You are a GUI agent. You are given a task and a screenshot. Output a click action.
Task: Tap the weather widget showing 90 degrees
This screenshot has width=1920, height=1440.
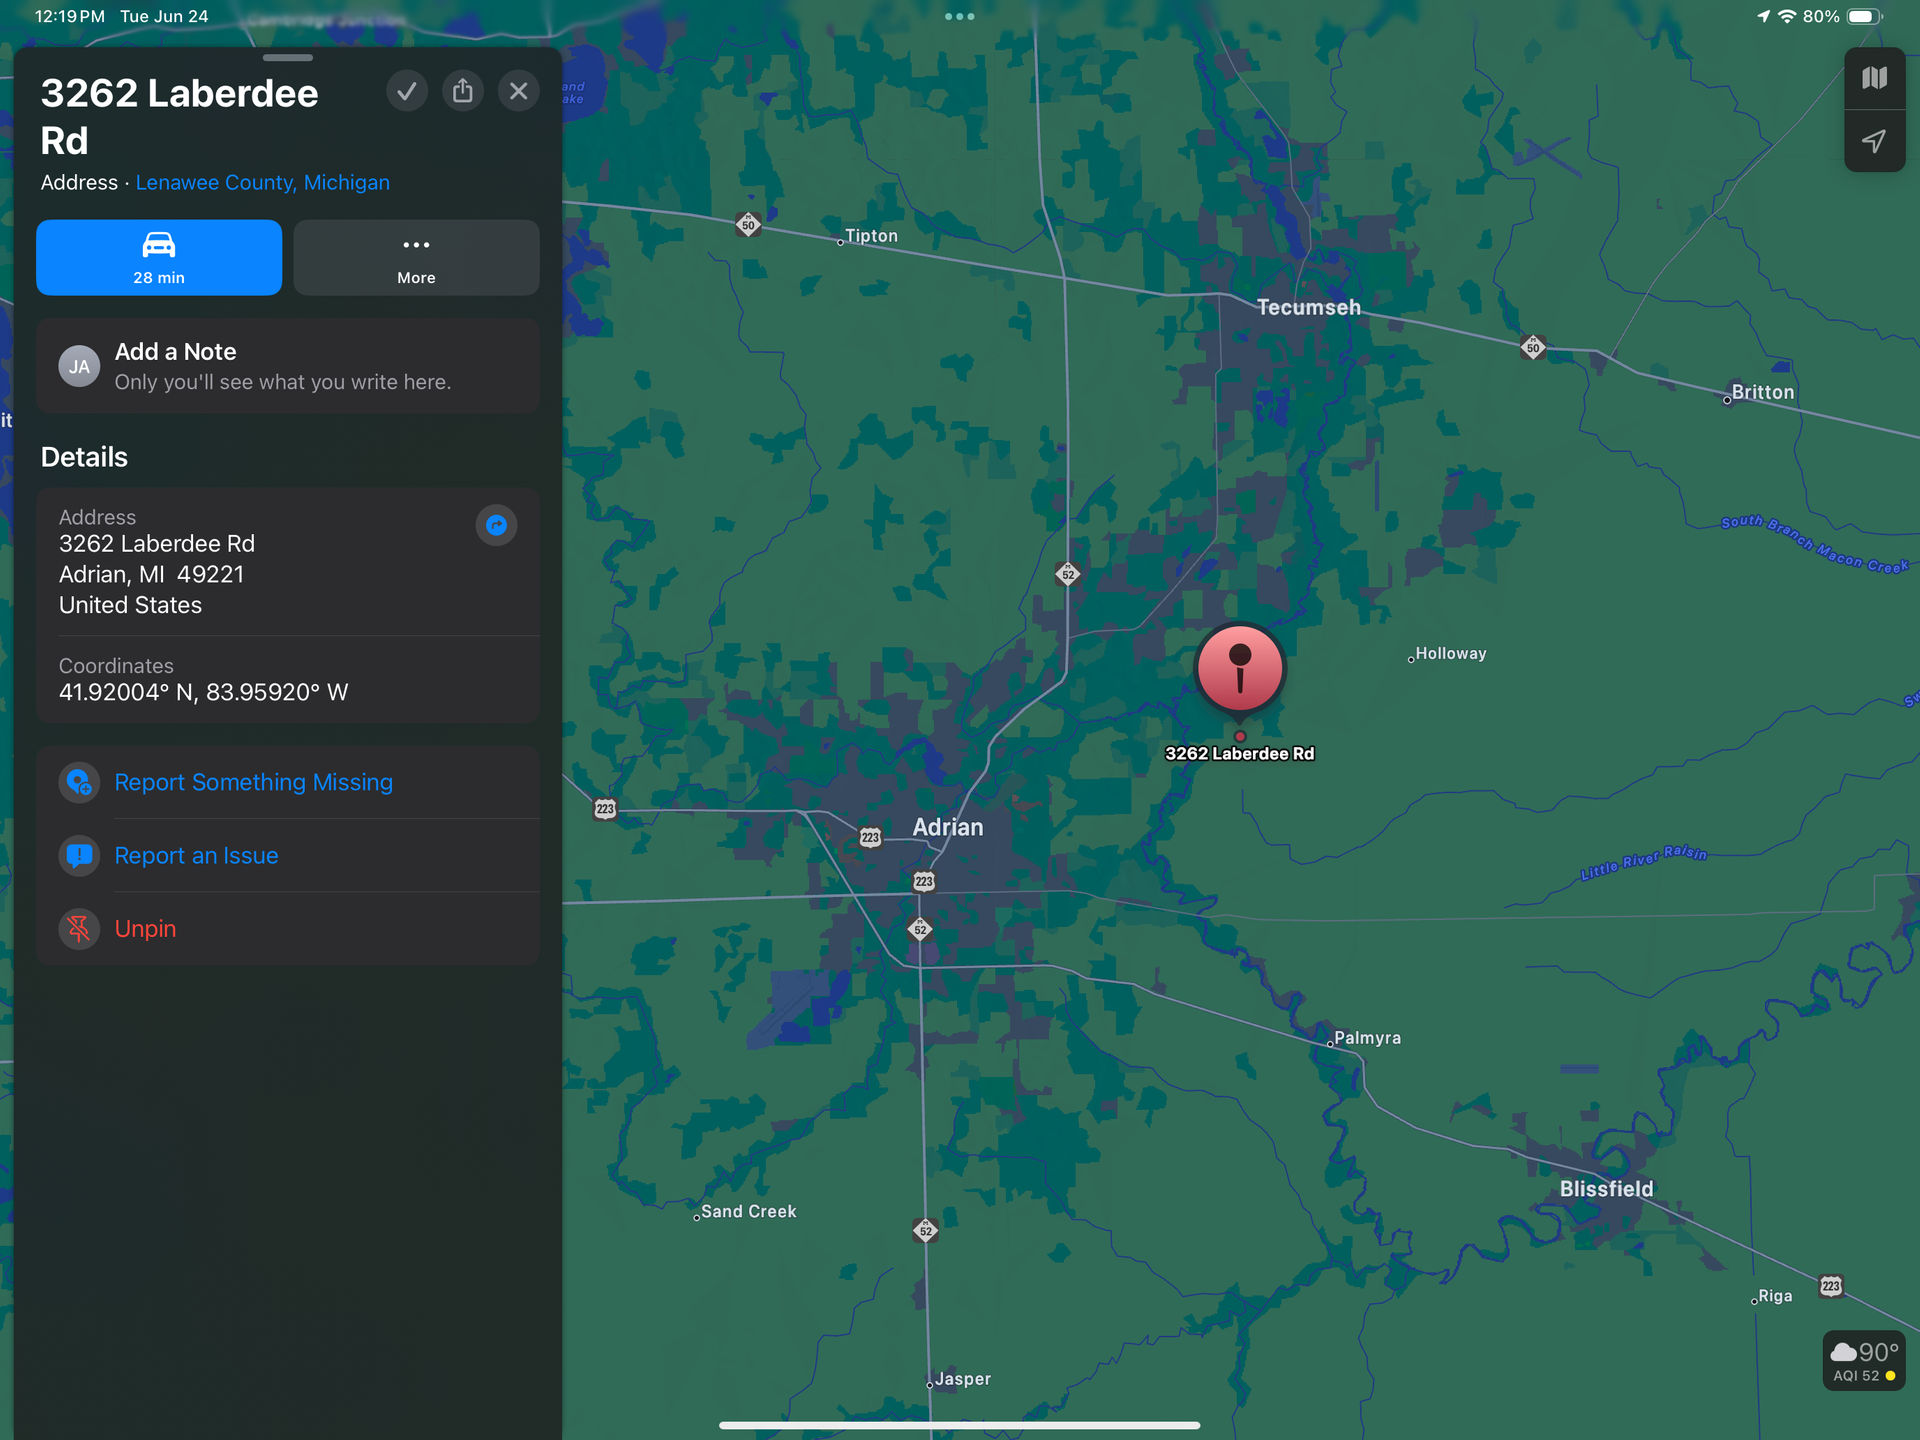[1866, 1360]
